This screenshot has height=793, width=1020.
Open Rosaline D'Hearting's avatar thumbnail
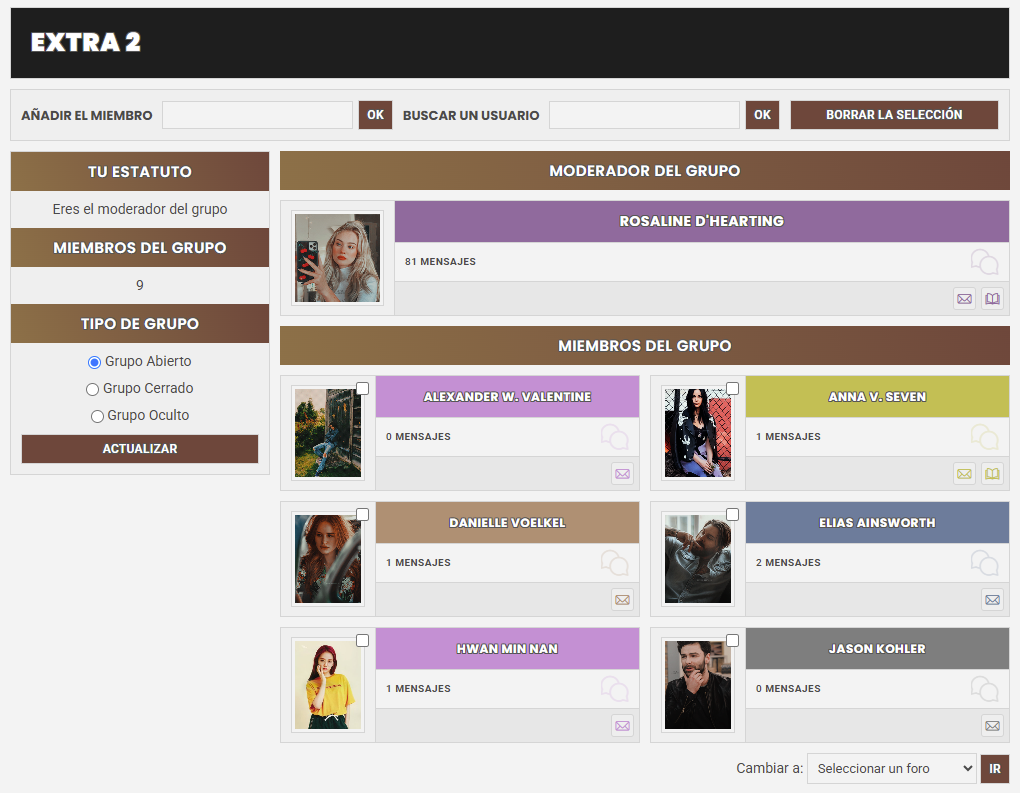tap(338, 258)
